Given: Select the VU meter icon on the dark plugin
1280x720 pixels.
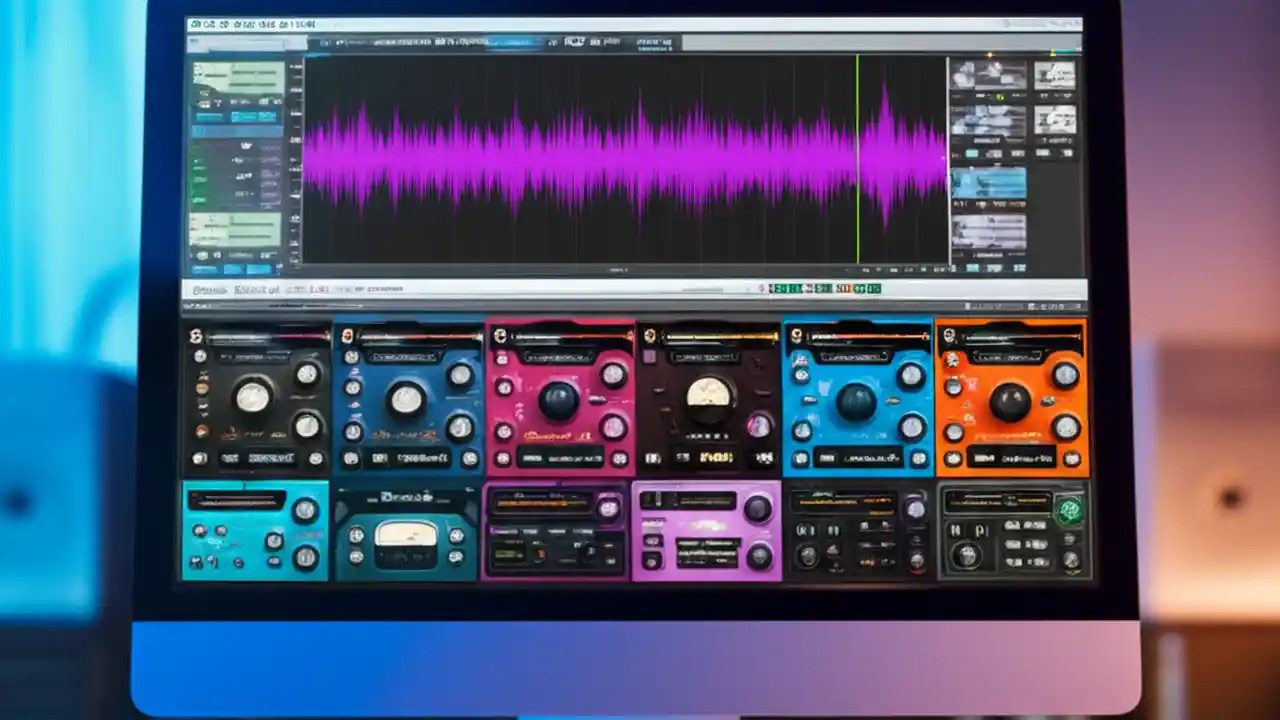Looking at the screenshot, I should point(708,396).
